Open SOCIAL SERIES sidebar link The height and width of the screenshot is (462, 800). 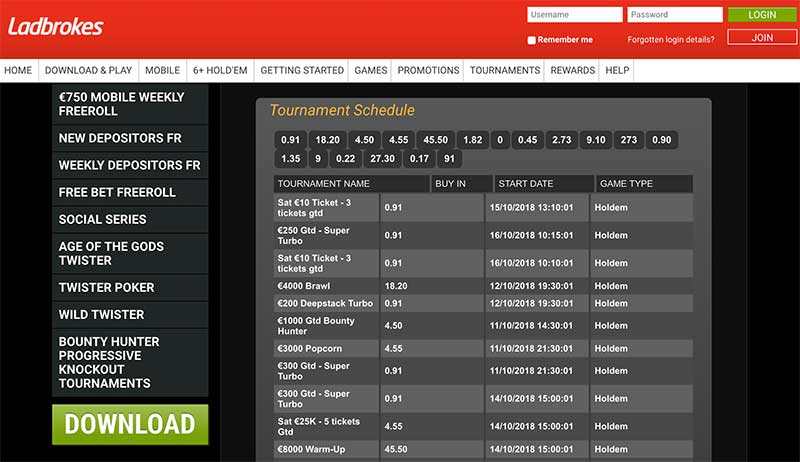pyautogui.click(x=130, y=219)
